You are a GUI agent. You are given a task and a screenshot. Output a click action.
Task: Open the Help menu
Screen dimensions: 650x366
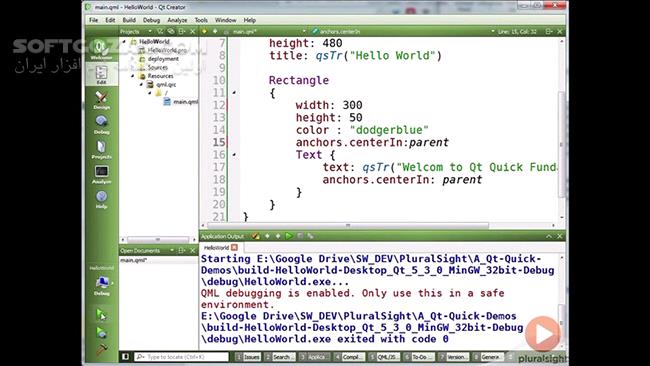click(x=250, y=20)
